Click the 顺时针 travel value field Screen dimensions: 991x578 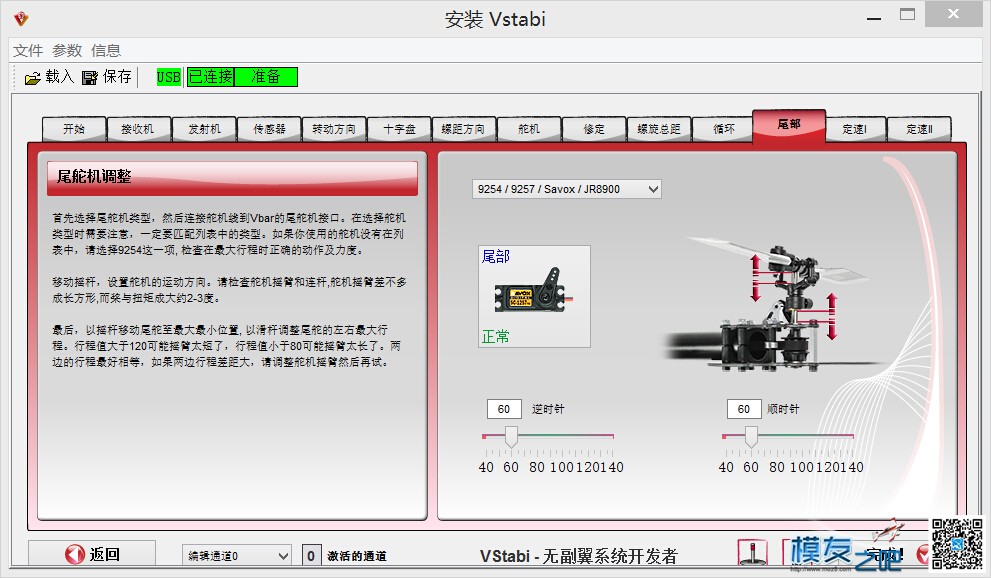click(744, 409)
